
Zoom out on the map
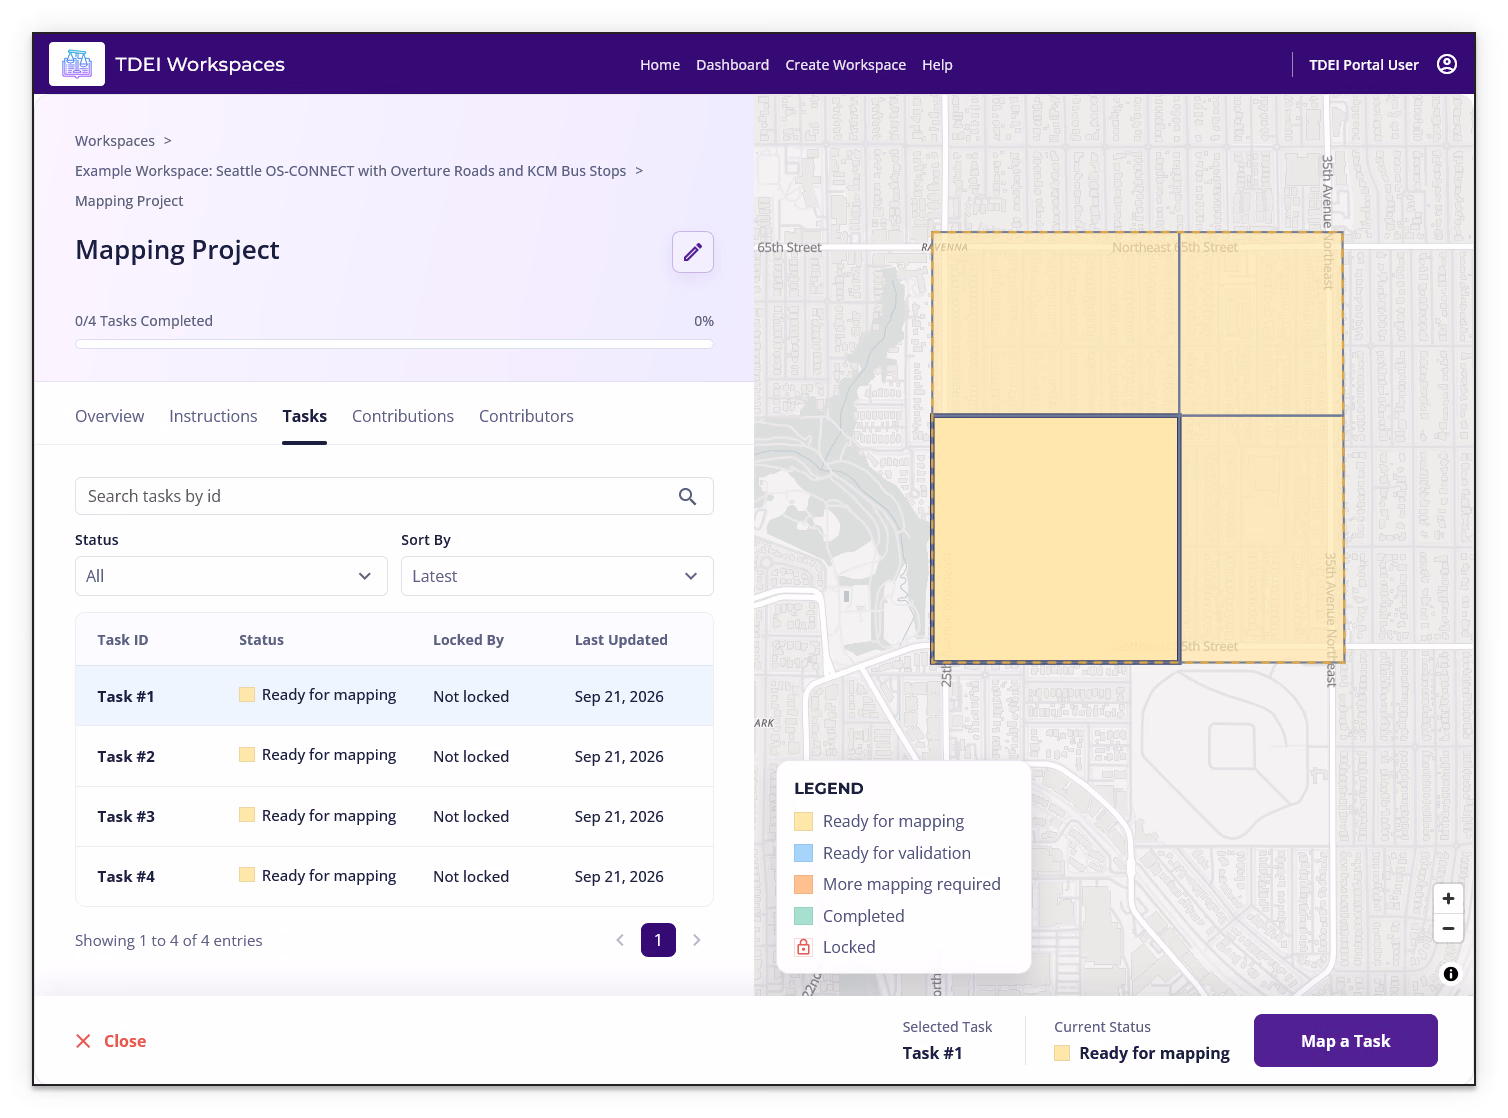1448,928
